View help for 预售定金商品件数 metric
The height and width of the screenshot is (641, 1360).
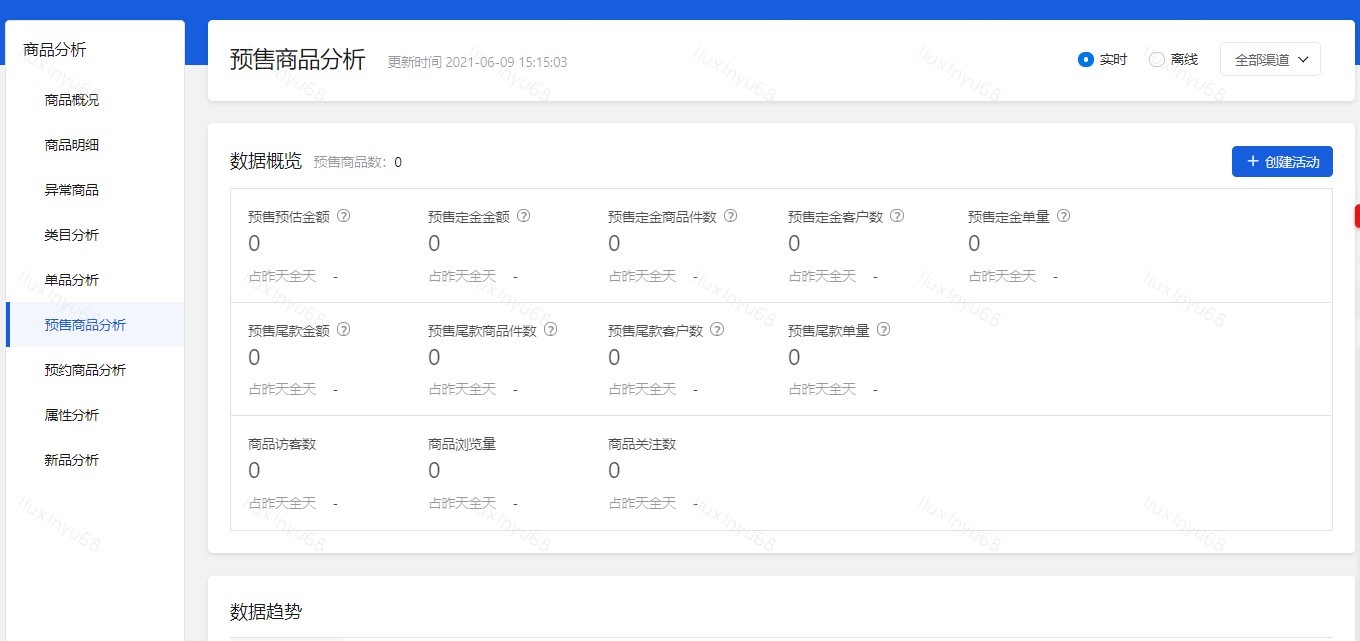coord(731,215)
